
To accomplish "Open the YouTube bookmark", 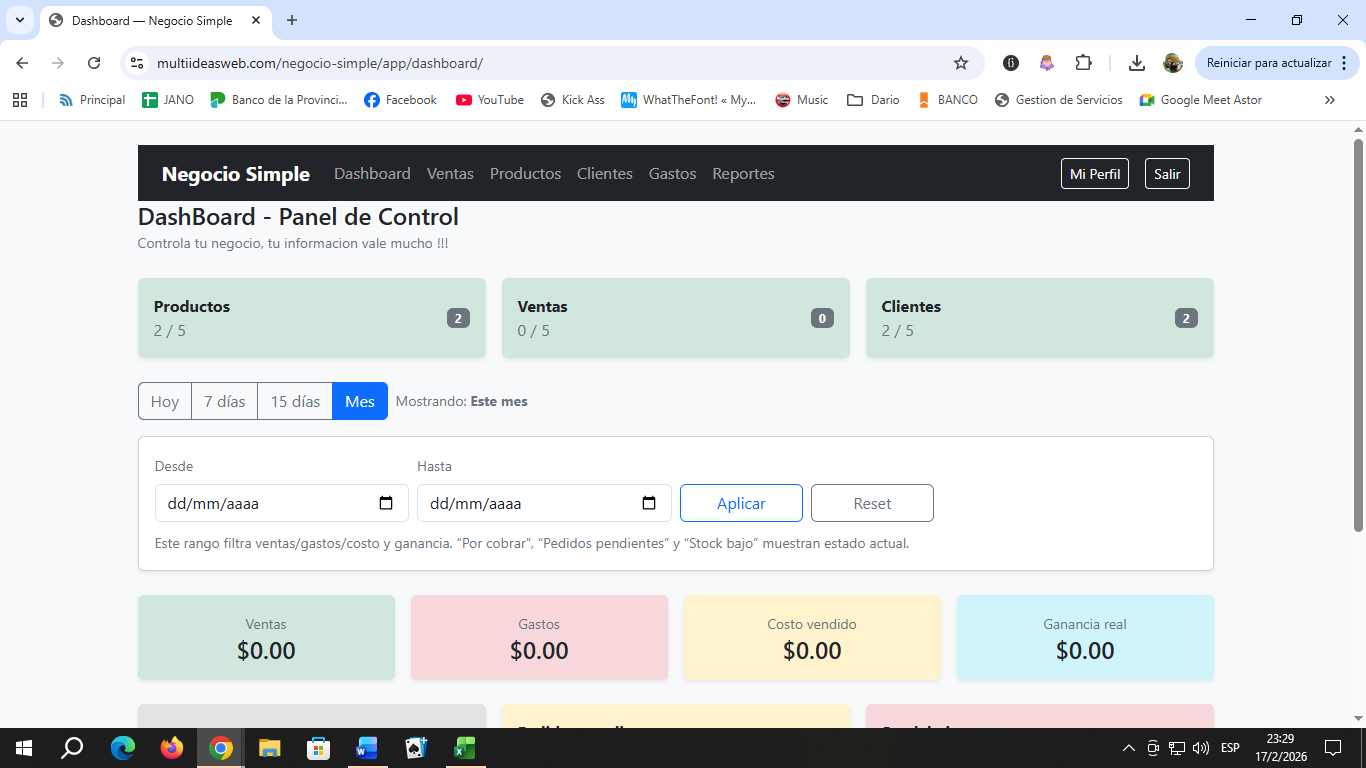I will (x=489, y=99).
